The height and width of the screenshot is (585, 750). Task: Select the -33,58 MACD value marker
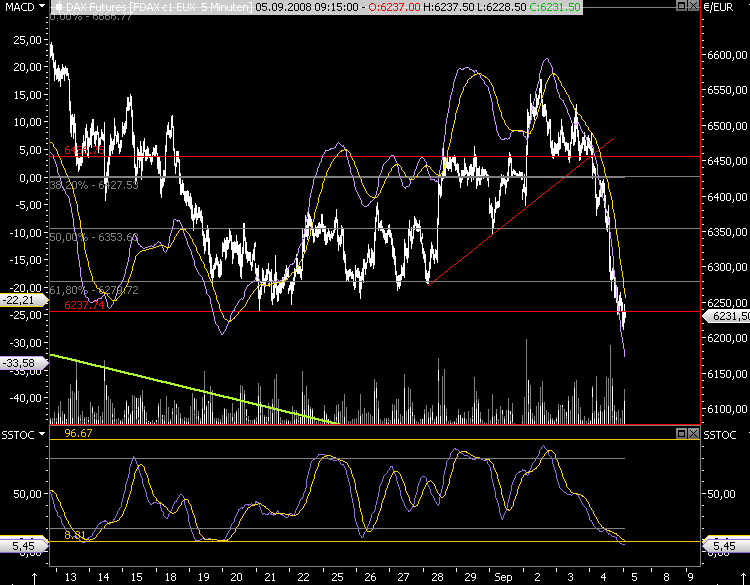(23, 363)
